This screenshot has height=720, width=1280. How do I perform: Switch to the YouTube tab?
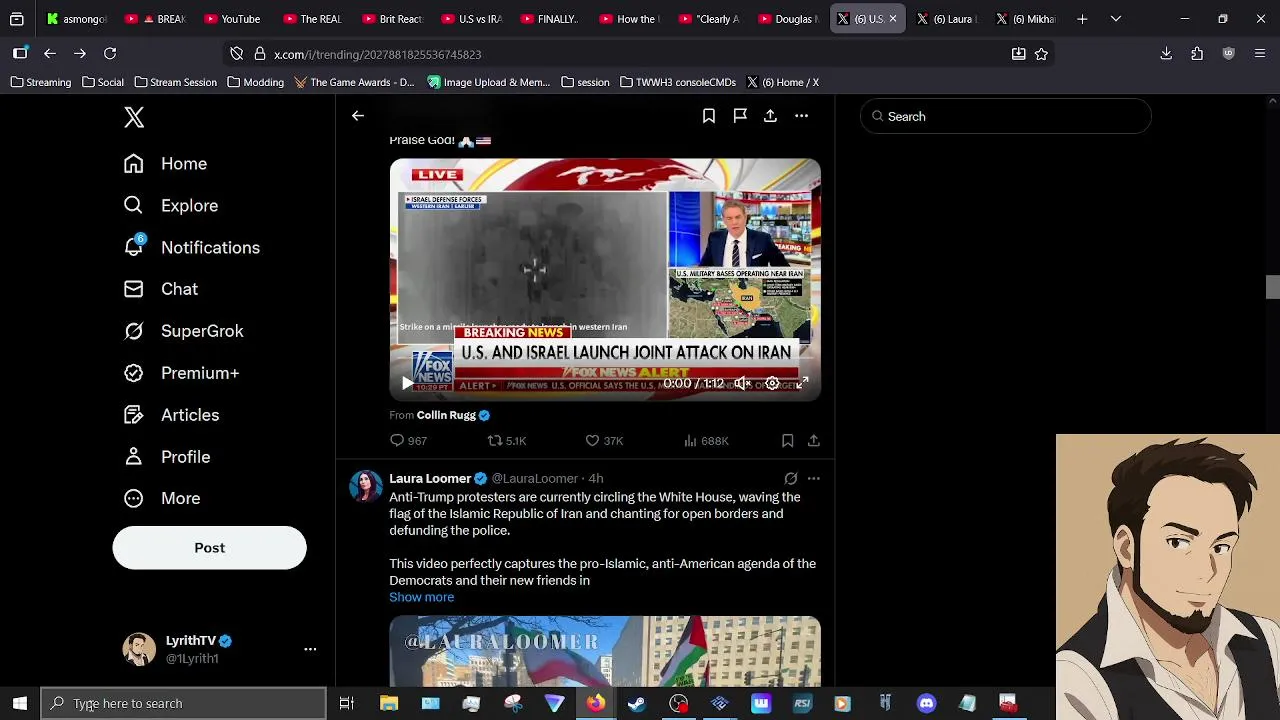tap(232, 19)
